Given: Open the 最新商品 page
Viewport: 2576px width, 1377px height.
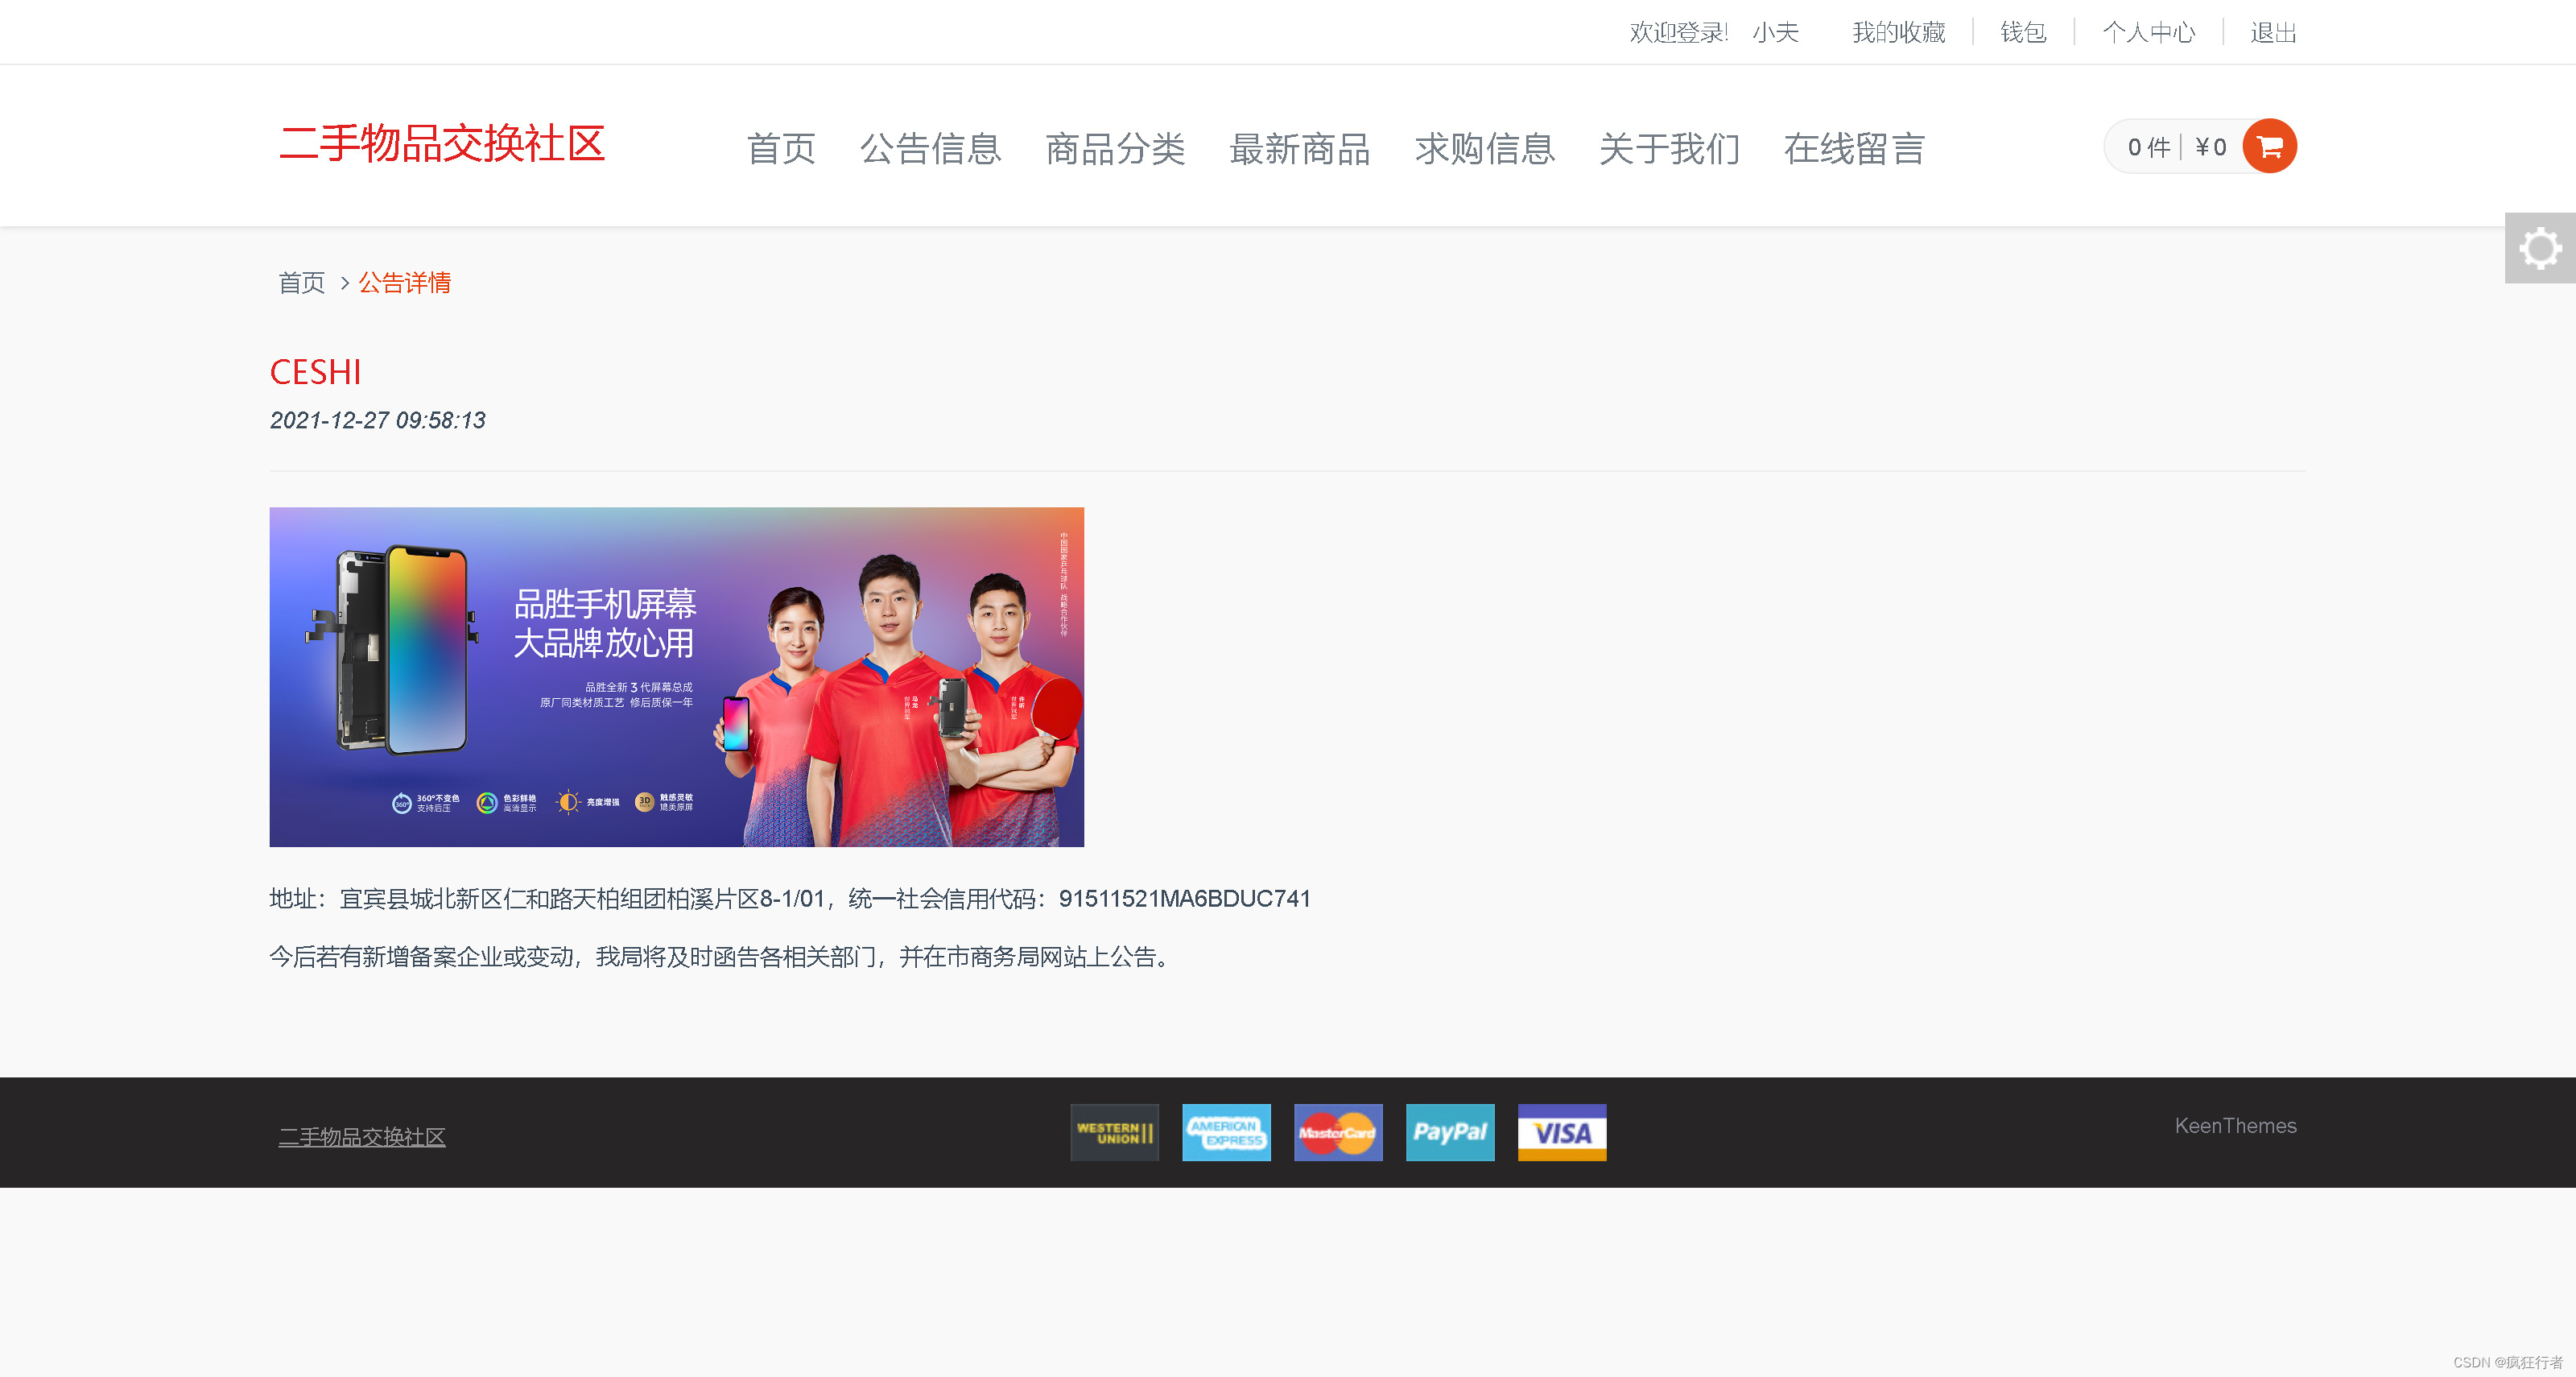Looking at the screenshot, I should [x=1299, y=149].
